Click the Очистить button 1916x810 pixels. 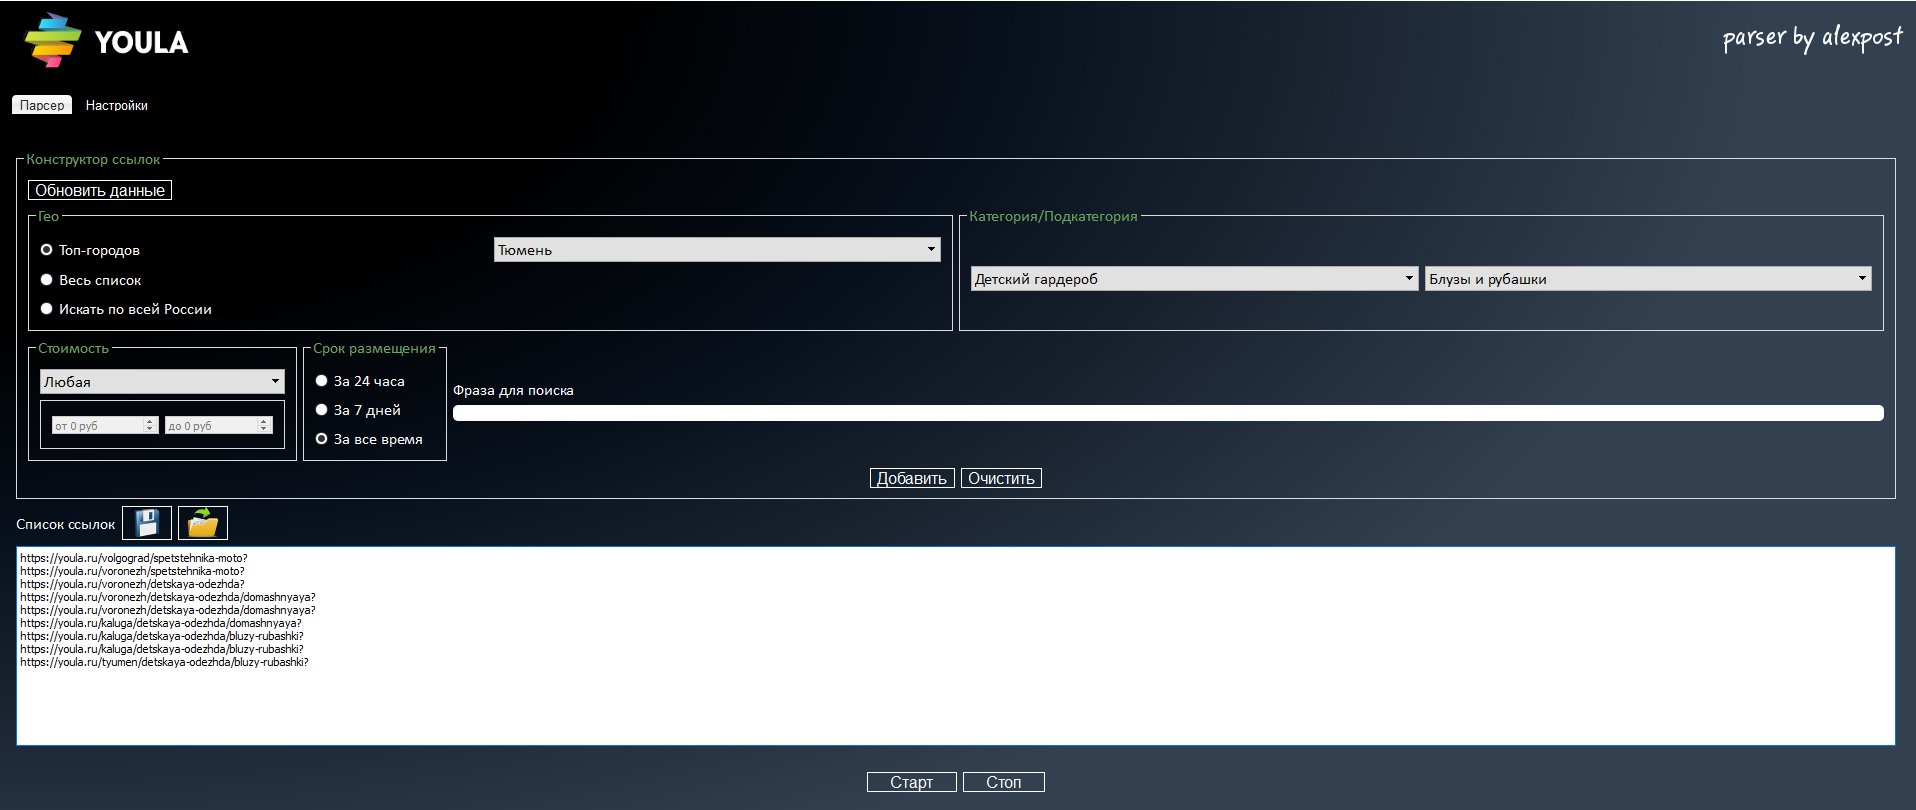coord(1001,478)
